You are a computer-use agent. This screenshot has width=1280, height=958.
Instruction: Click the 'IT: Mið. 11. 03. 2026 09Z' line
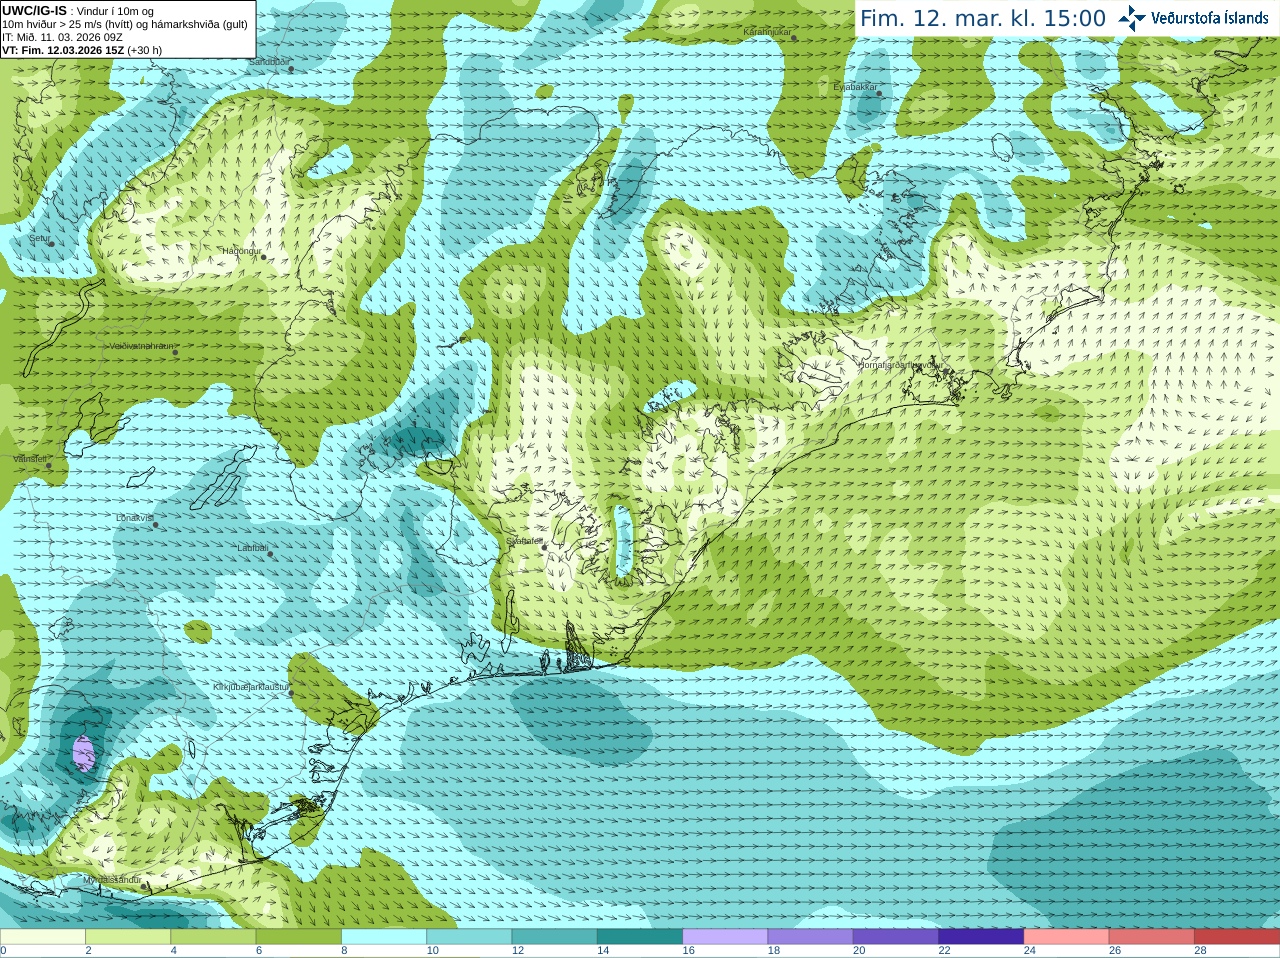(62, 37)
